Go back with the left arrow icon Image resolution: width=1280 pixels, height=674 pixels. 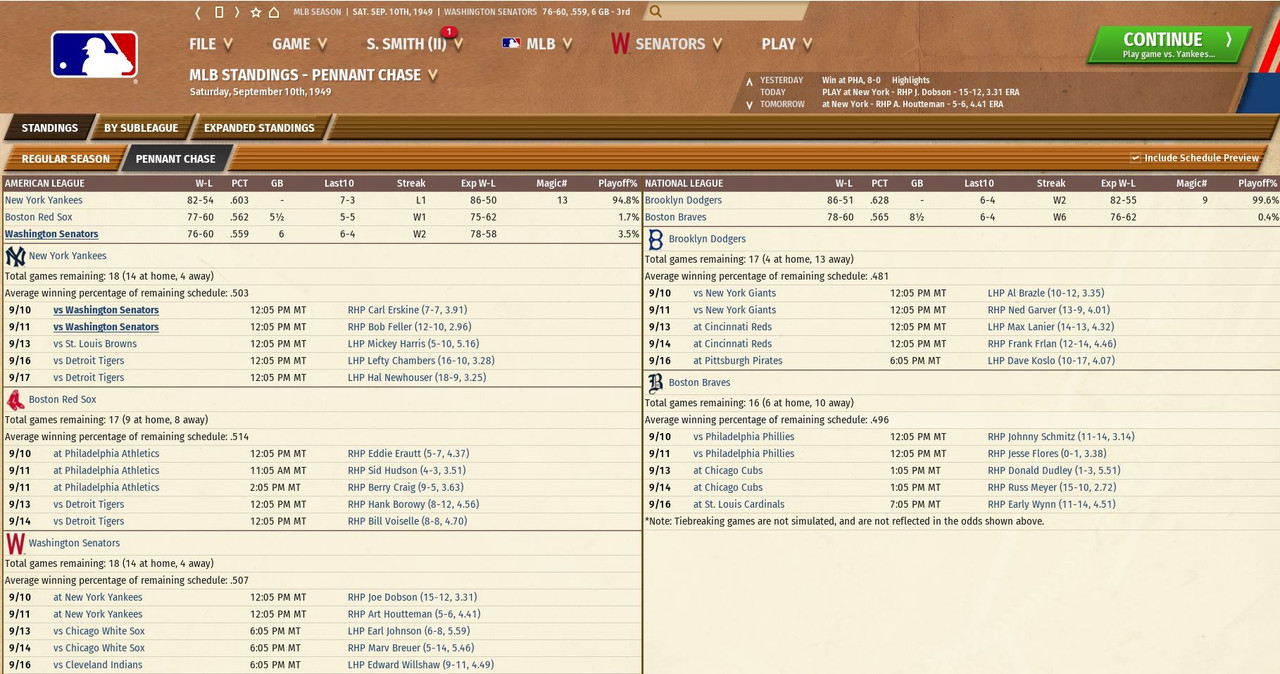(x=198, y=12)
